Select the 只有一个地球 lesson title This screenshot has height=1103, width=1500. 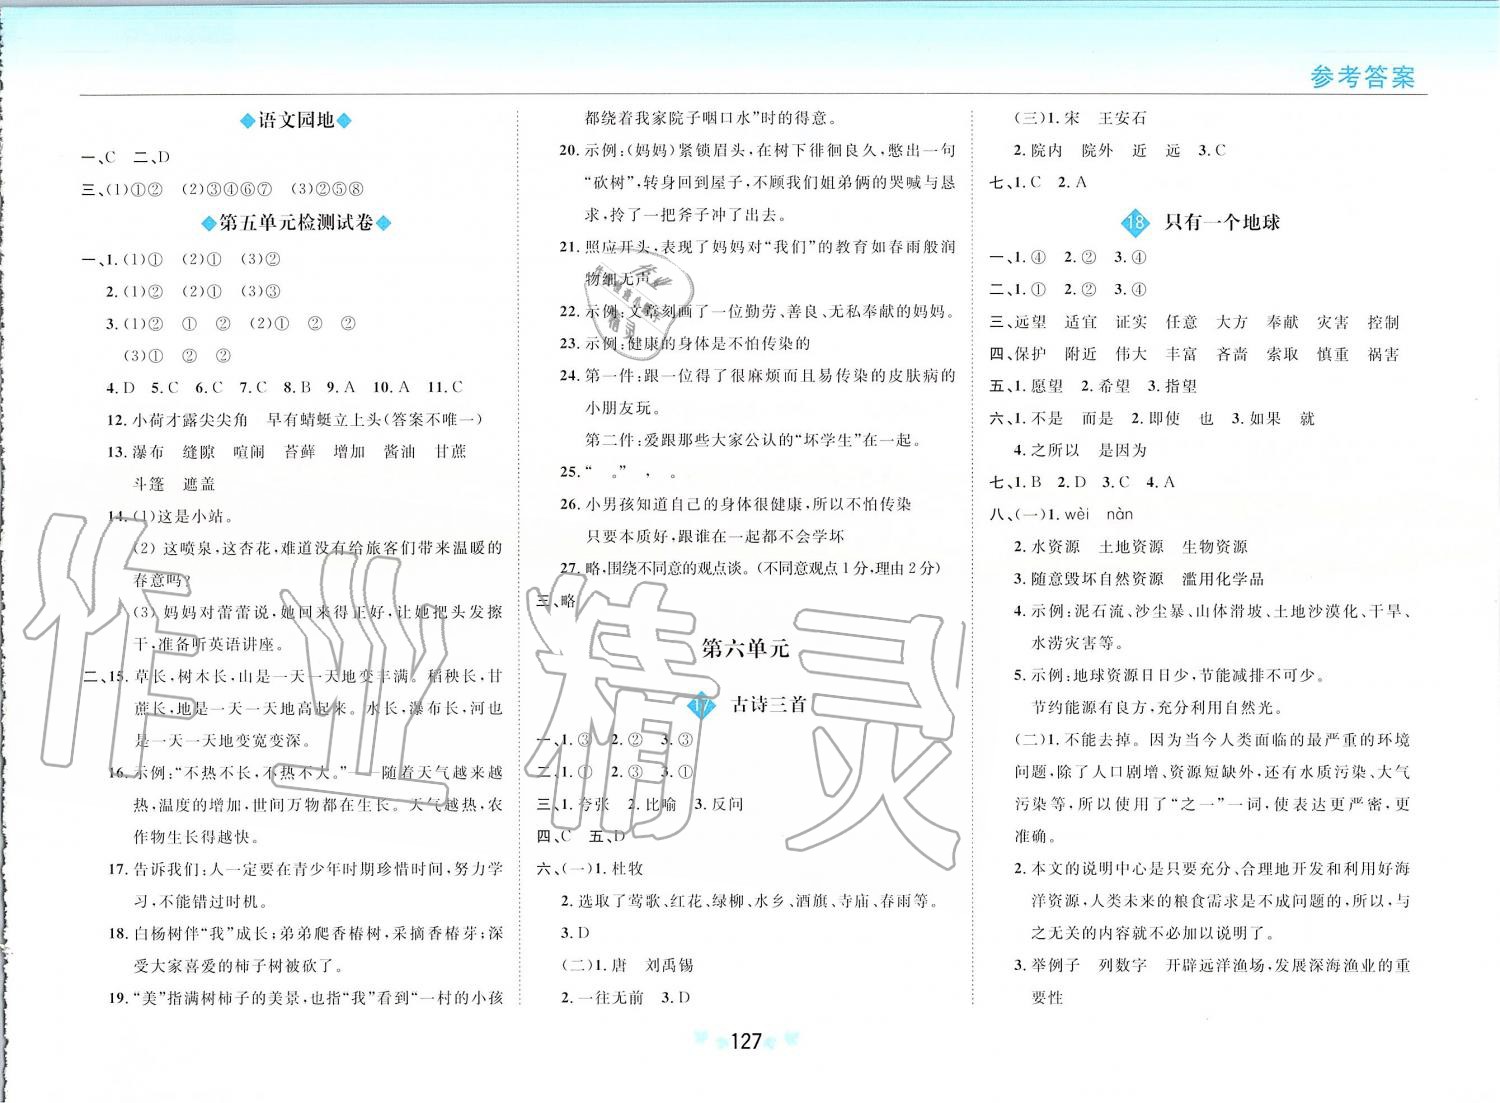1222,222
